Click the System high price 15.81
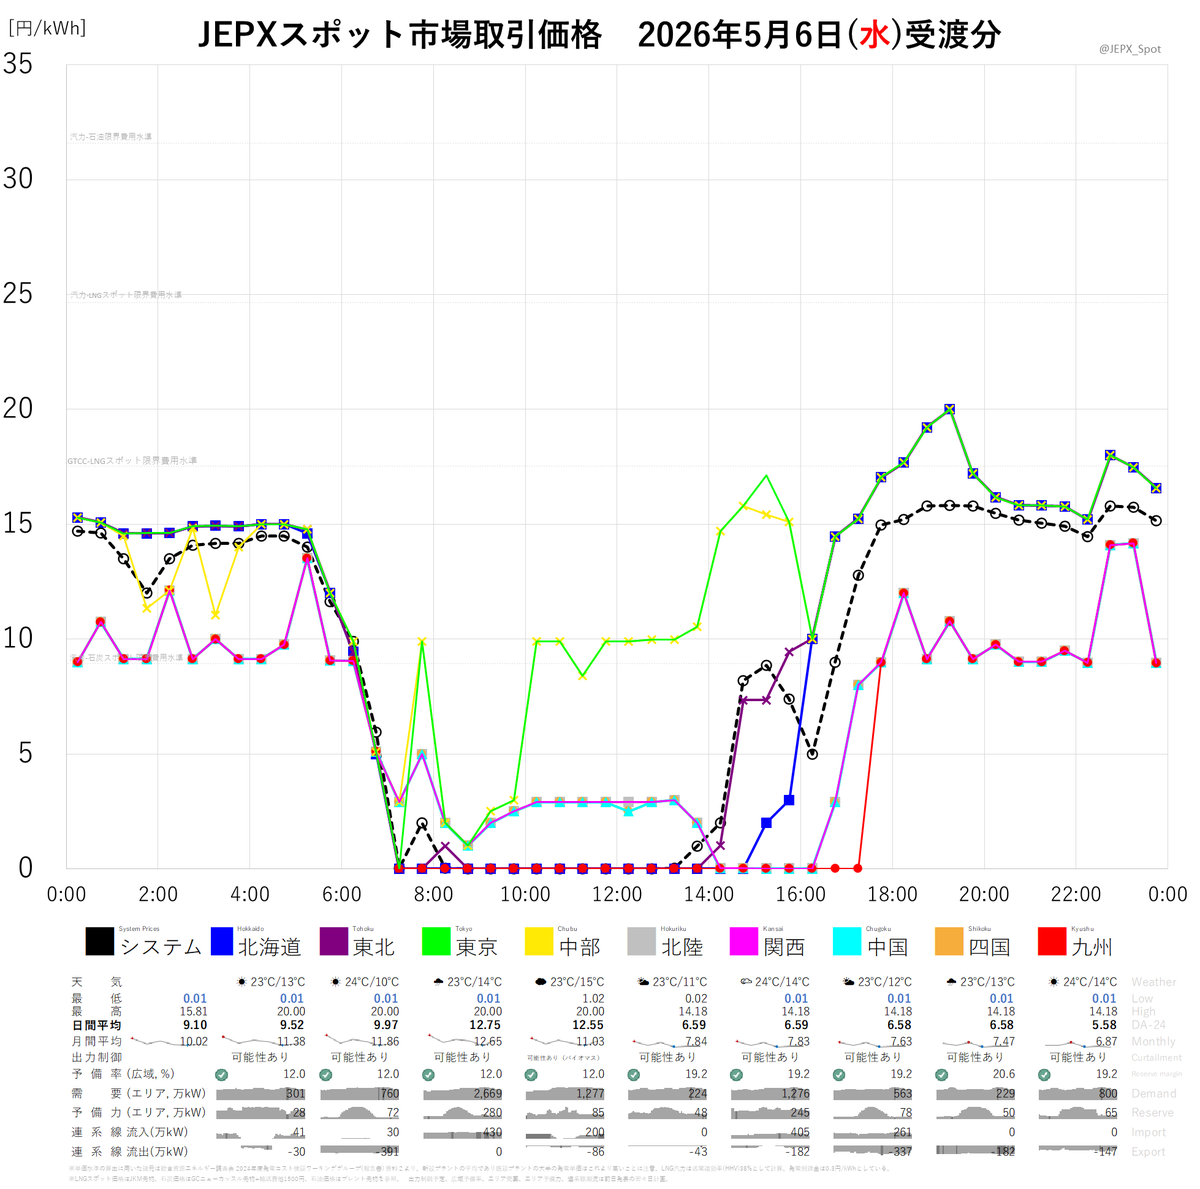Image resolution: width=1200 pixels, height=1189 pixels. tap(193, 1012)
